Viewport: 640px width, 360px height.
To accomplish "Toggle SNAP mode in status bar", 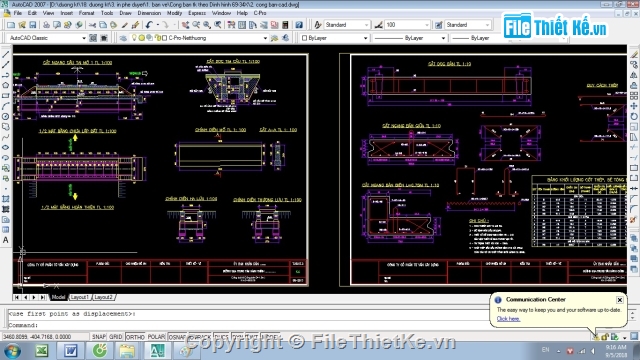I will click(99, 337).
